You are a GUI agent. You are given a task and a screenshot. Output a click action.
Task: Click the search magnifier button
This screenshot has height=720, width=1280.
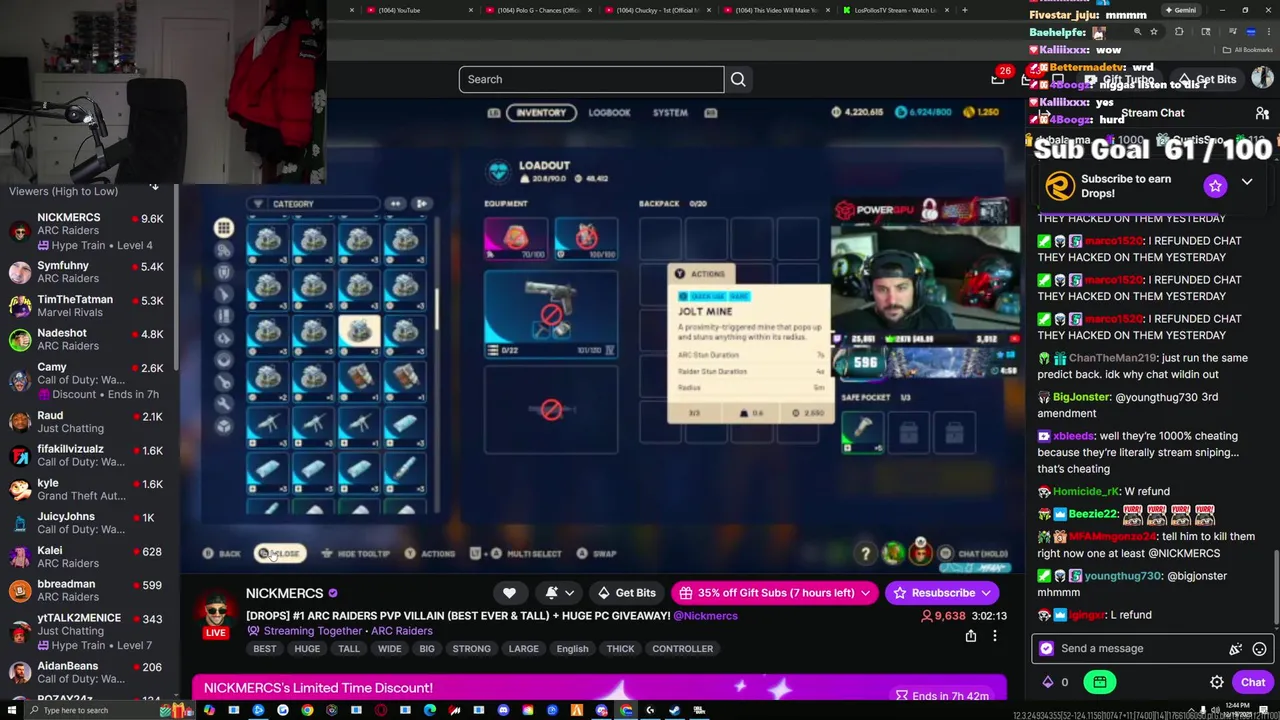pos(738,79)
